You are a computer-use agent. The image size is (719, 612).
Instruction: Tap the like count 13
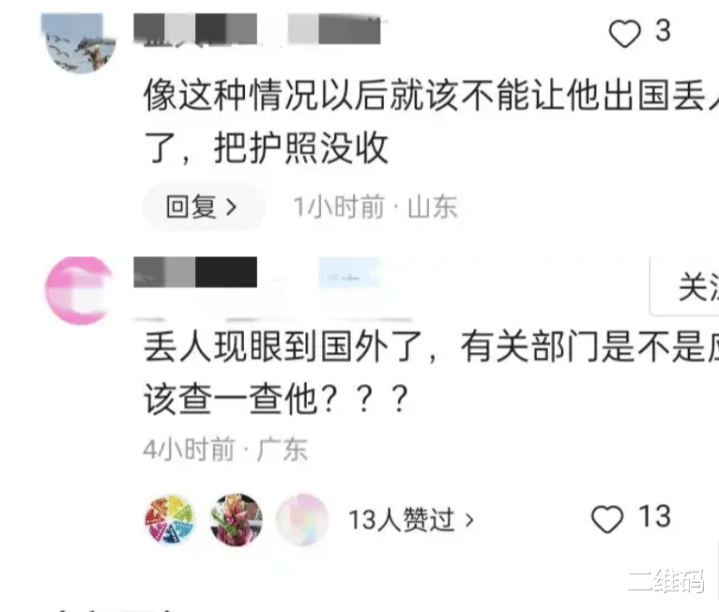pos(654,516)
